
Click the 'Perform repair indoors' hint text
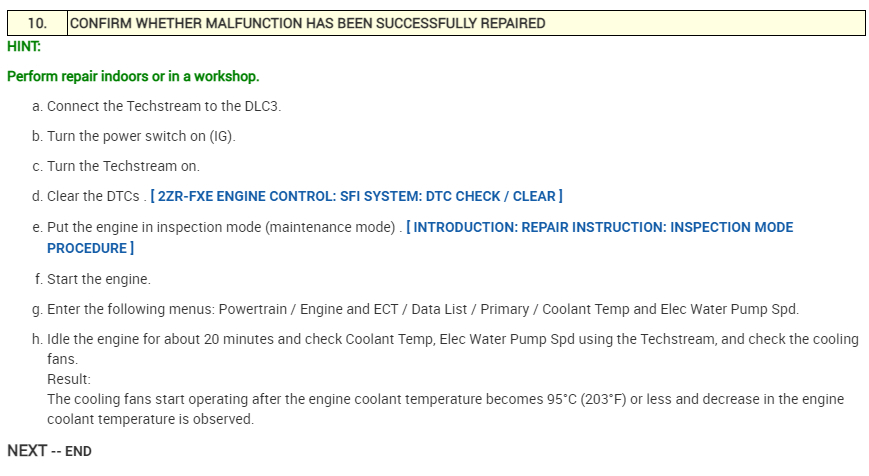pos(133,76)
